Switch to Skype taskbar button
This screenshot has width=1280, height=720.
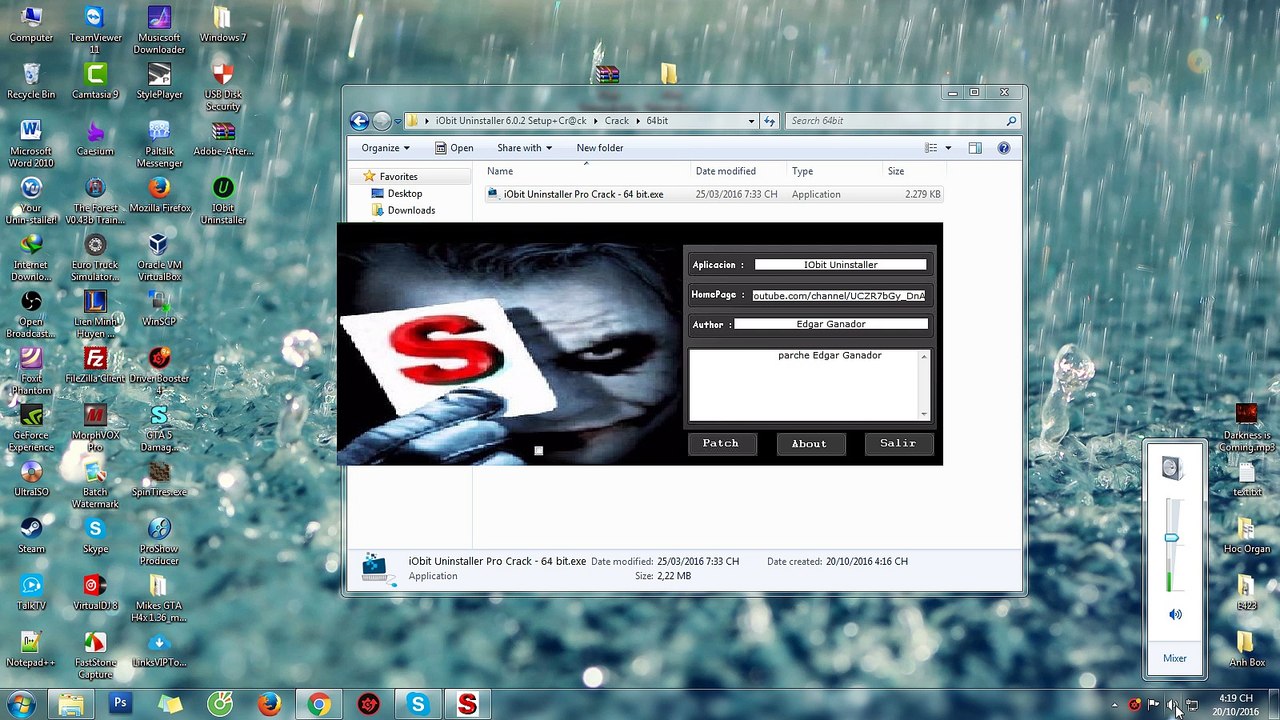point(418,704)
